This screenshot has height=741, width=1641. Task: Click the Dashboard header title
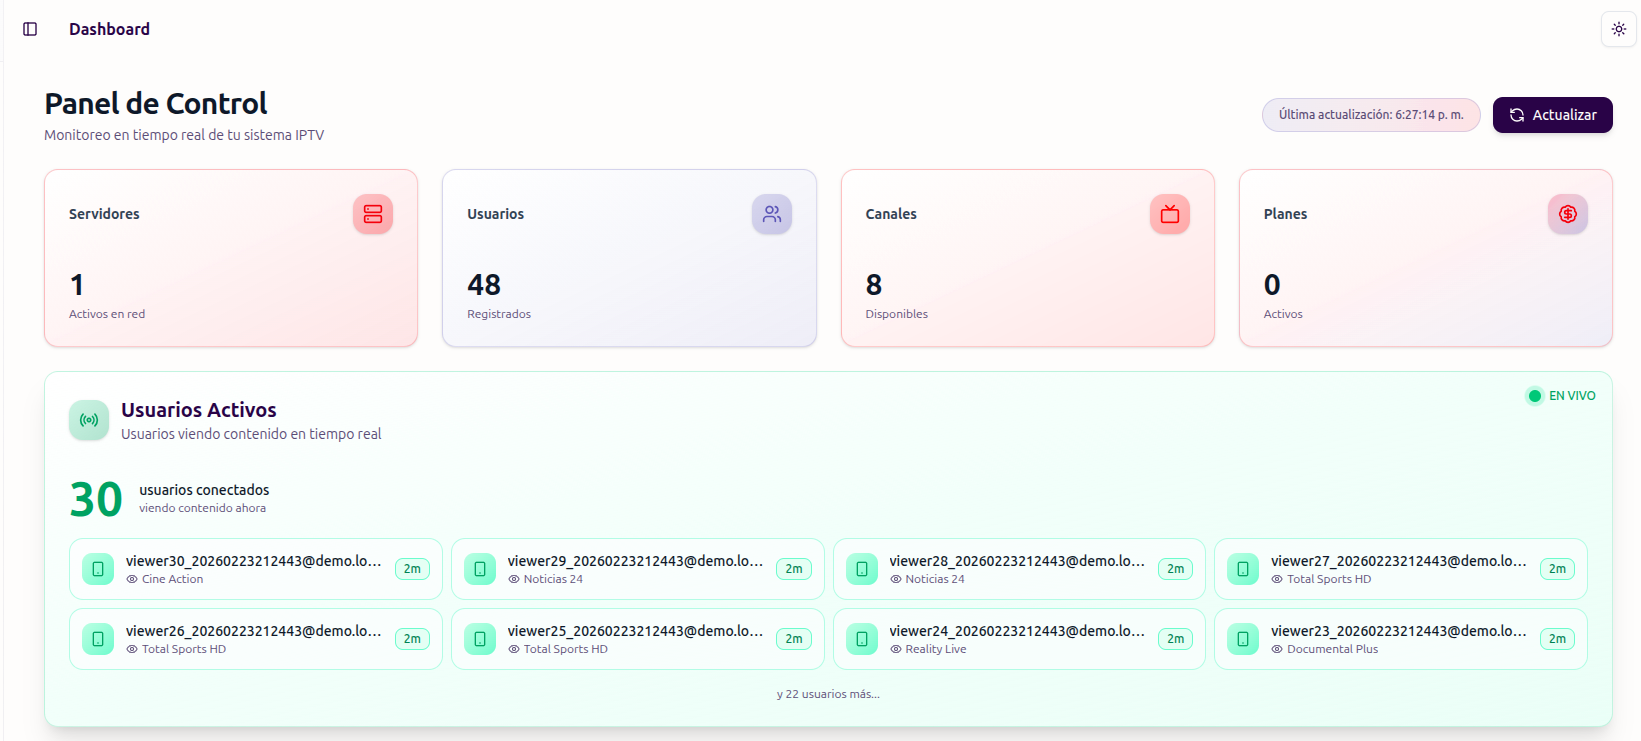pos(109,29)
